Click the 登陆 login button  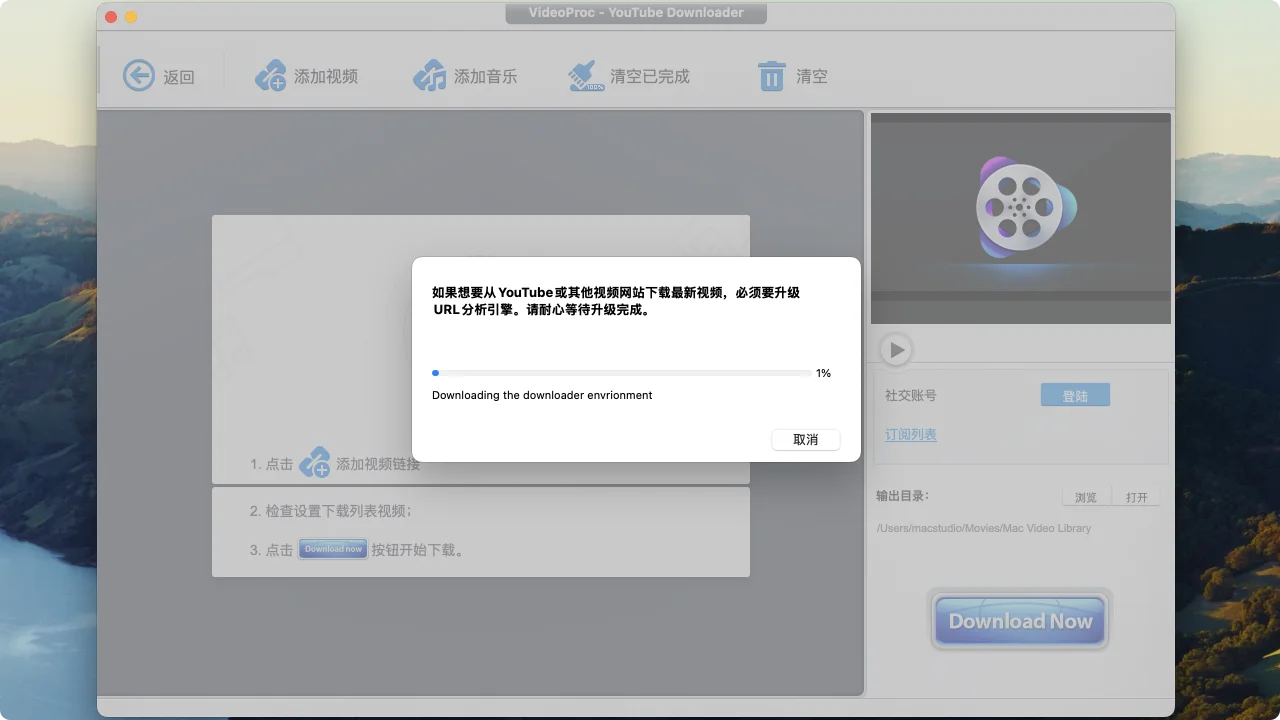pos(1075,395)
